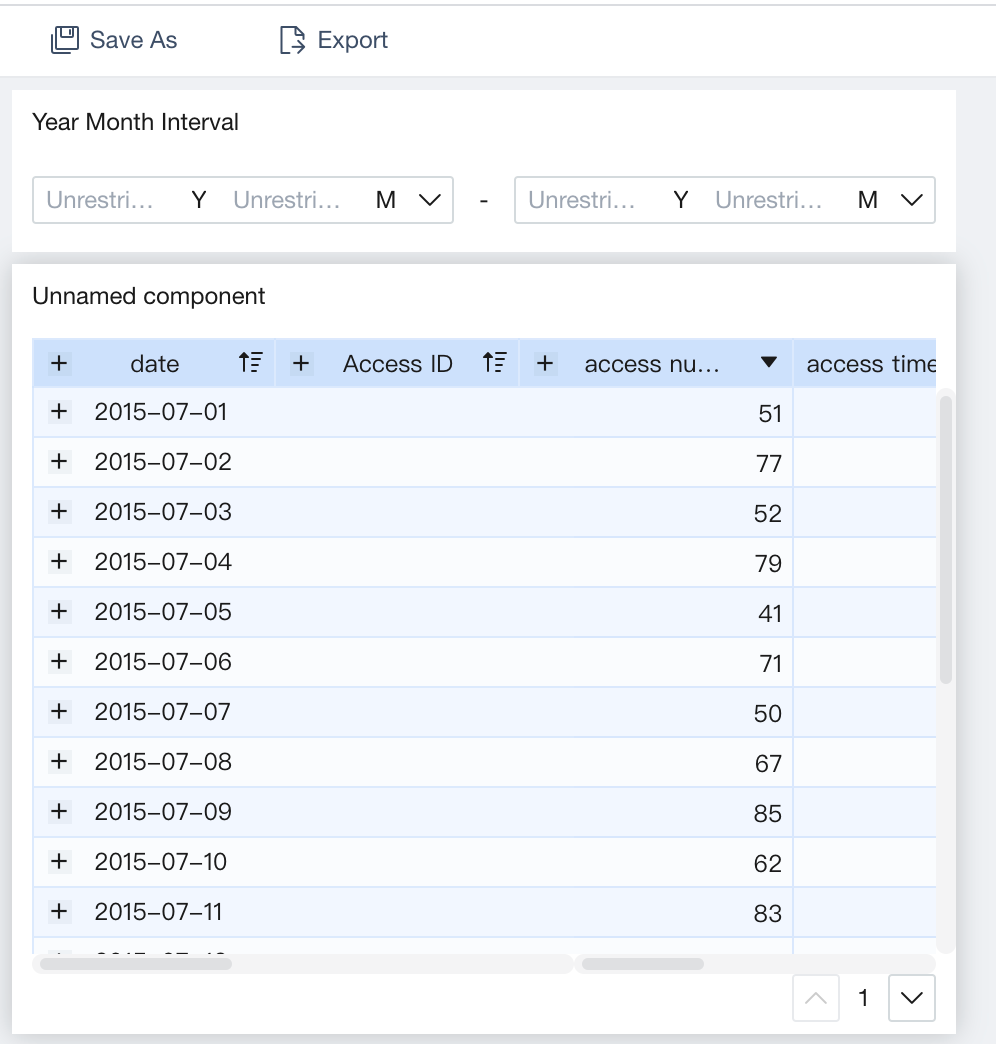Expand row 2015-07-02
The width and height of the screenshot is (996, 1044).
(59, 462)
